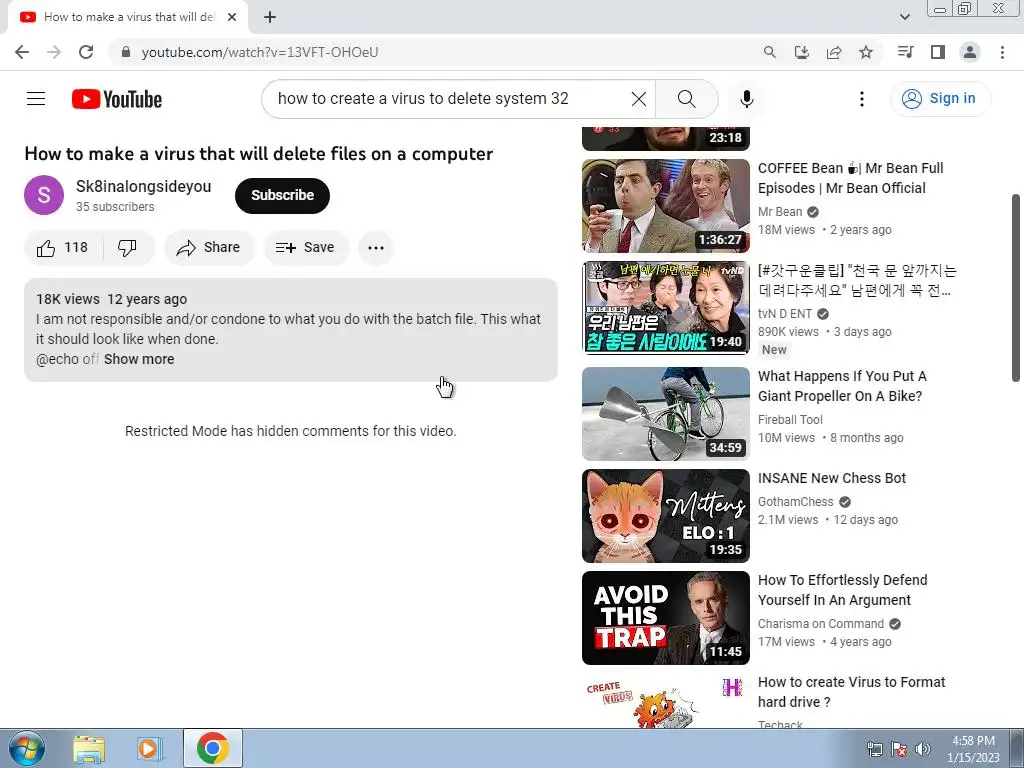Image resolution: width=1024 pixels, height=768 pixels.
Task: Save video to a playlist
Action: [306, 248]
